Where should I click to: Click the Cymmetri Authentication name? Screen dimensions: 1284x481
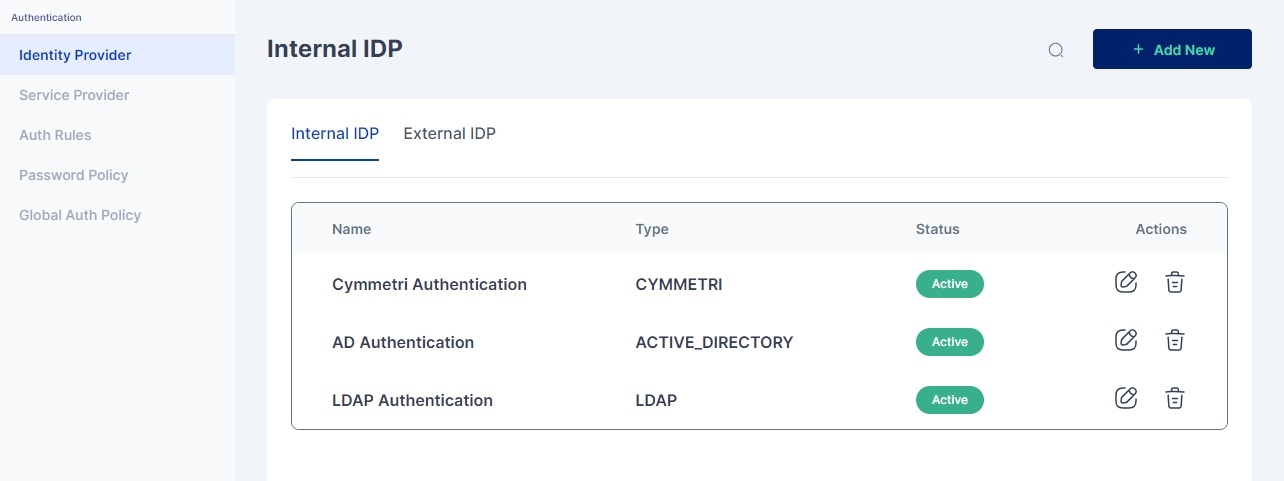(x=429, y=284)
